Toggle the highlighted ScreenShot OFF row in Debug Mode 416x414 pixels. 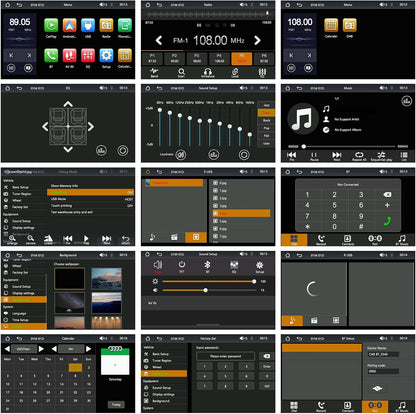click(91, 192)
